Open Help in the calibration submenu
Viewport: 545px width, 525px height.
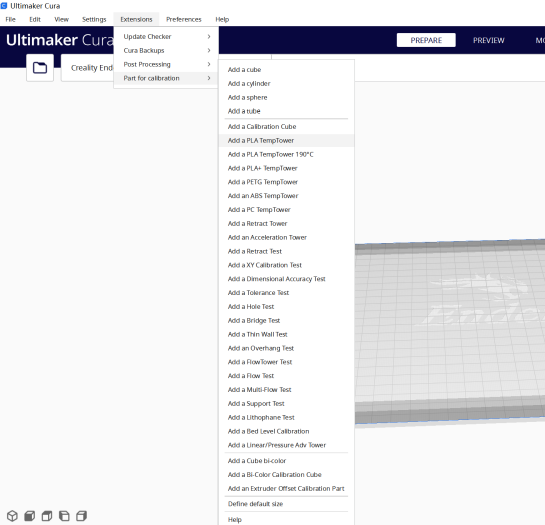(x=286, y=519)
